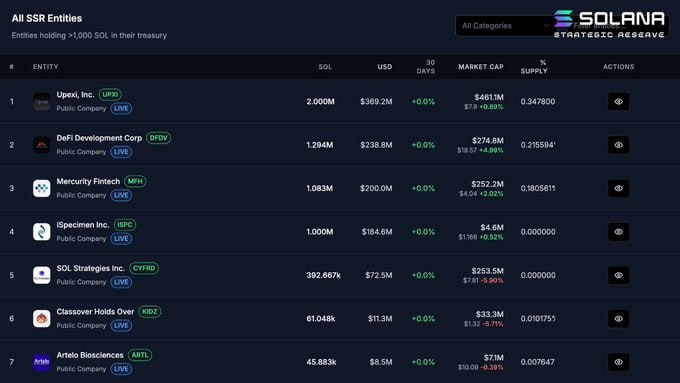Click the Upexi, Inc. company logo
The height and width of the screenshot is (383, 680).
pyautogui.click(x=42, y=101)
